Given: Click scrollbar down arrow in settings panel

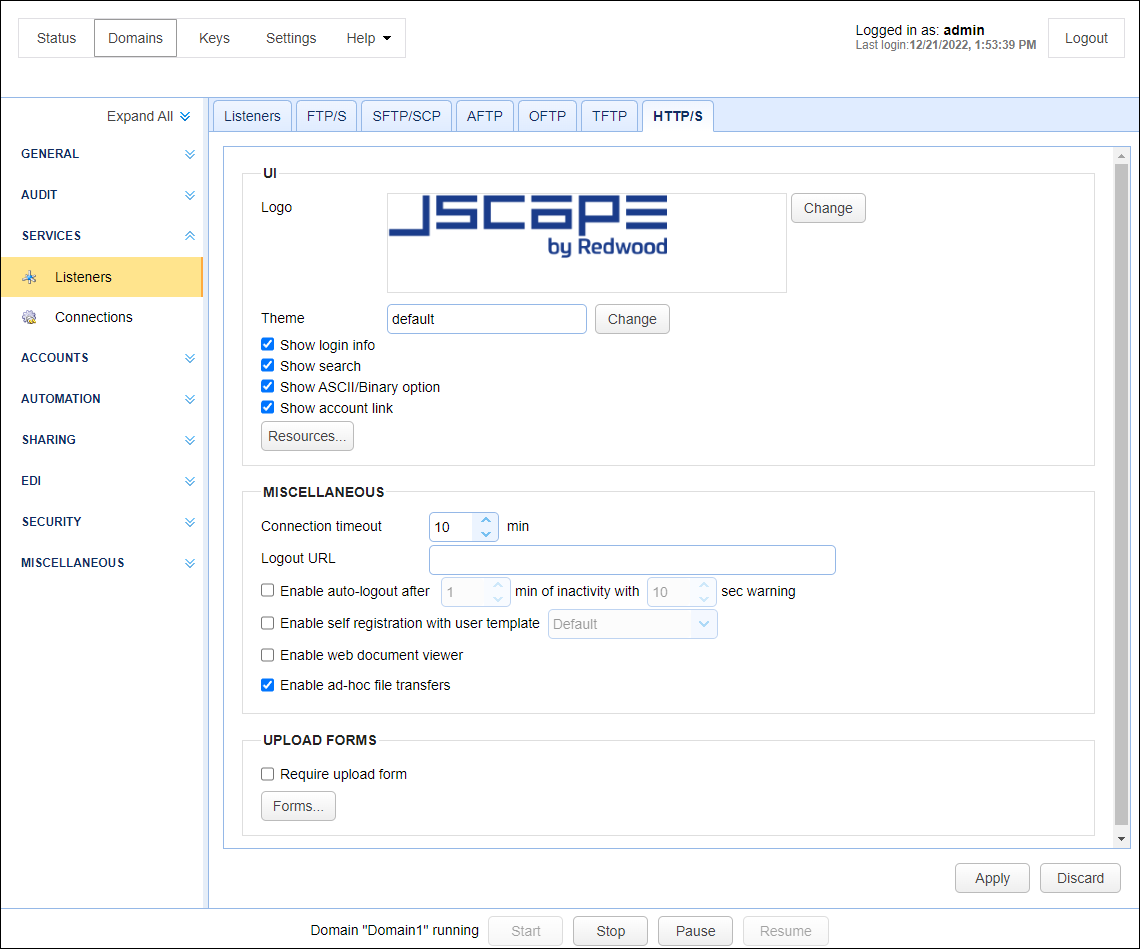Looking at the screenshot, I should click(1121, 839).
